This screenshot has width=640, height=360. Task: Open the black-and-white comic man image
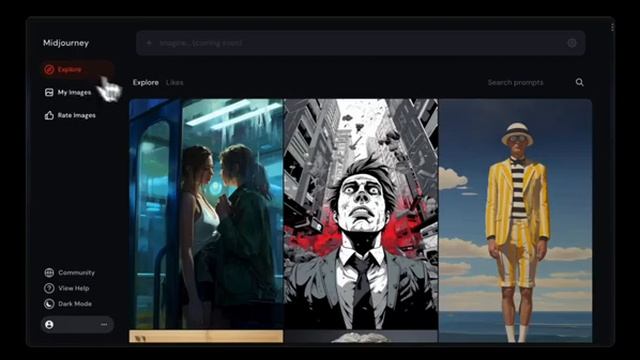[x=361, y=214]
